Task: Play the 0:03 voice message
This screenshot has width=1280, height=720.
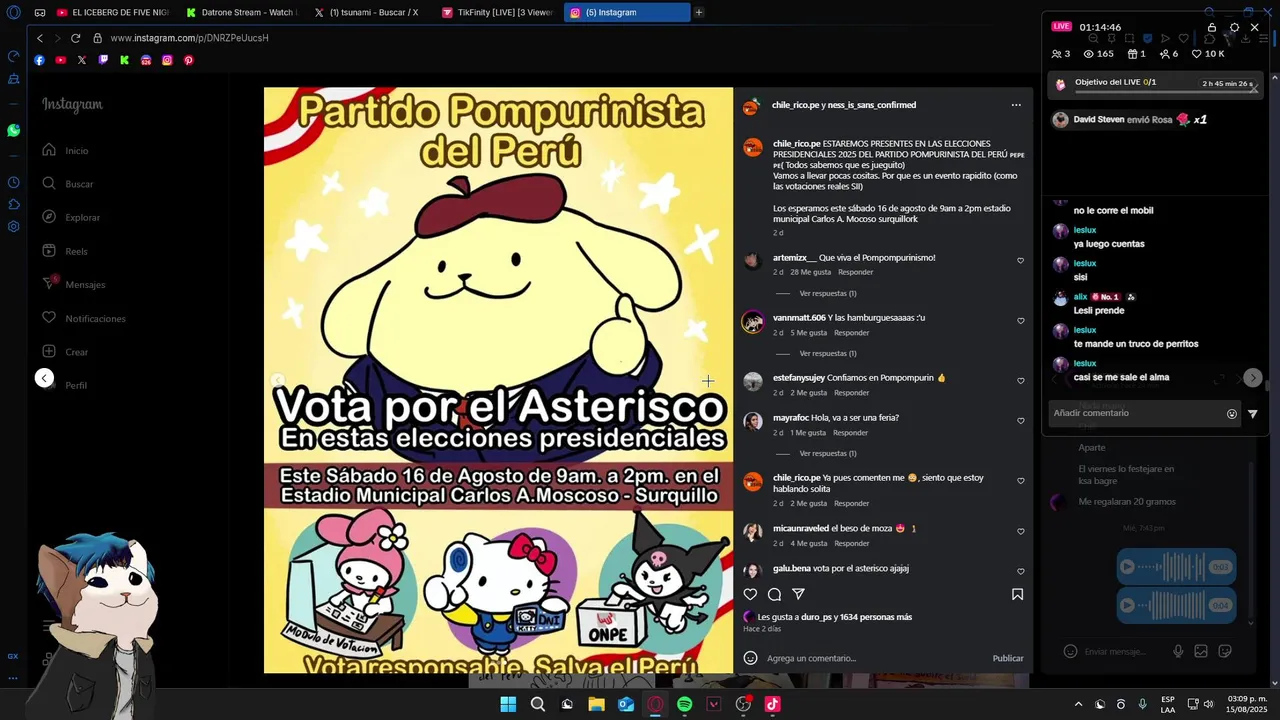Action: pos(1128,567)
